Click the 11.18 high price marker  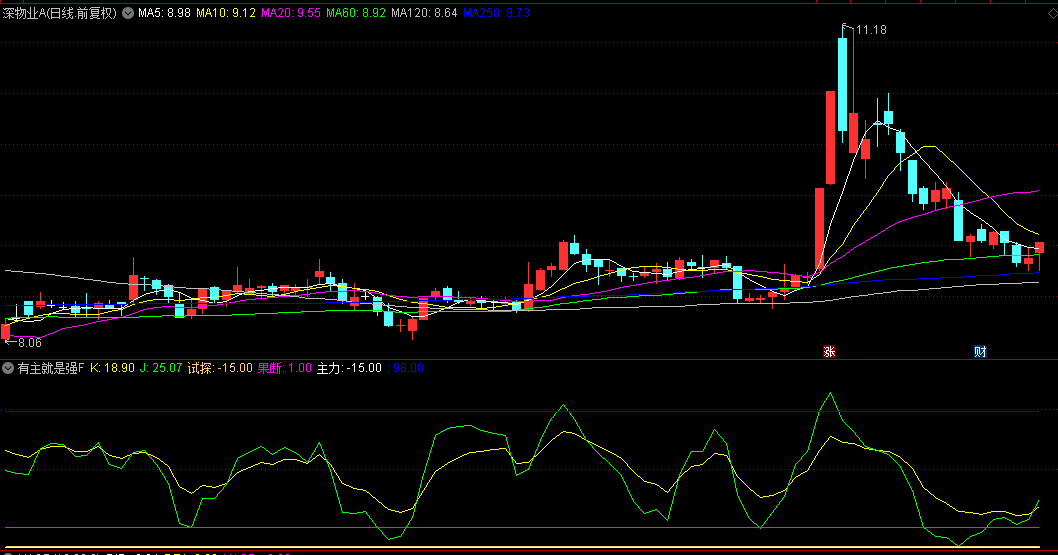point(869,30)
